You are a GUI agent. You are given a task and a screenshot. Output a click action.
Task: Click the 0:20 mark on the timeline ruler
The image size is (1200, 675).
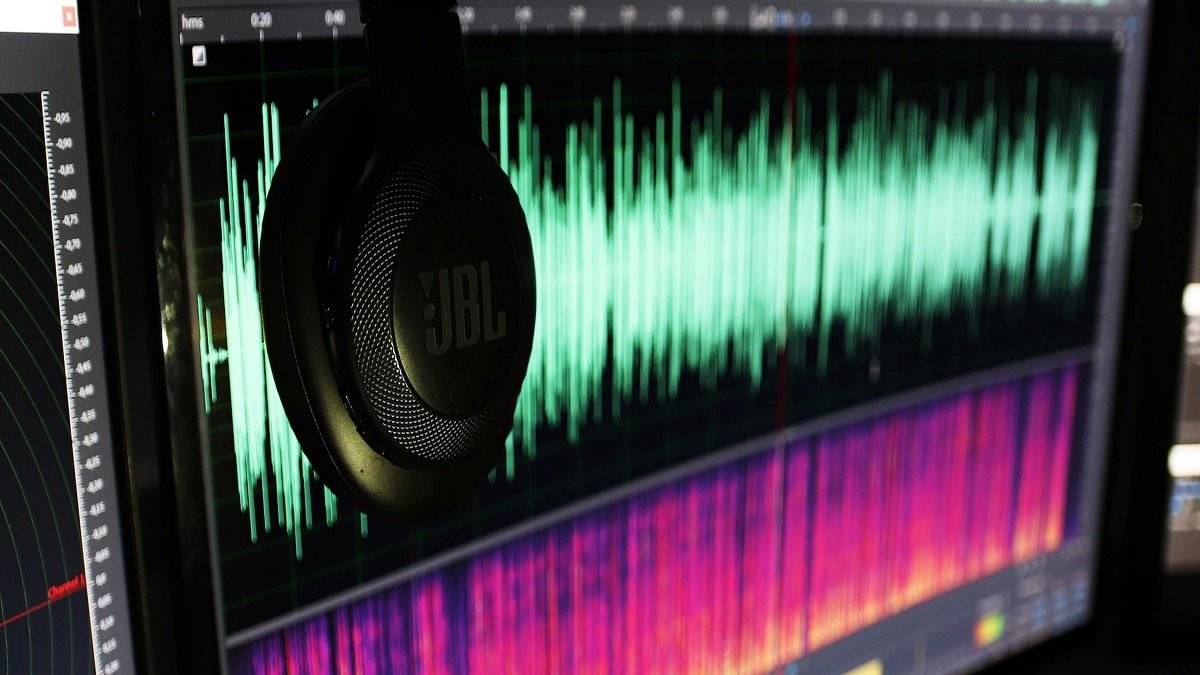click(261, 18)
